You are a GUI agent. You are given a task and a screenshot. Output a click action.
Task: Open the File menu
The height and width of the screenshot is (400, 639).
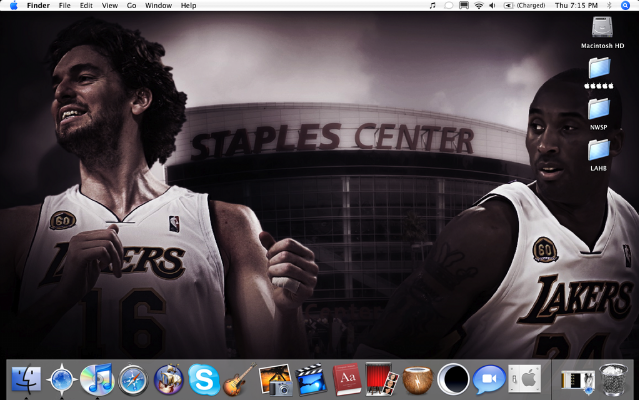click(64, 6)
